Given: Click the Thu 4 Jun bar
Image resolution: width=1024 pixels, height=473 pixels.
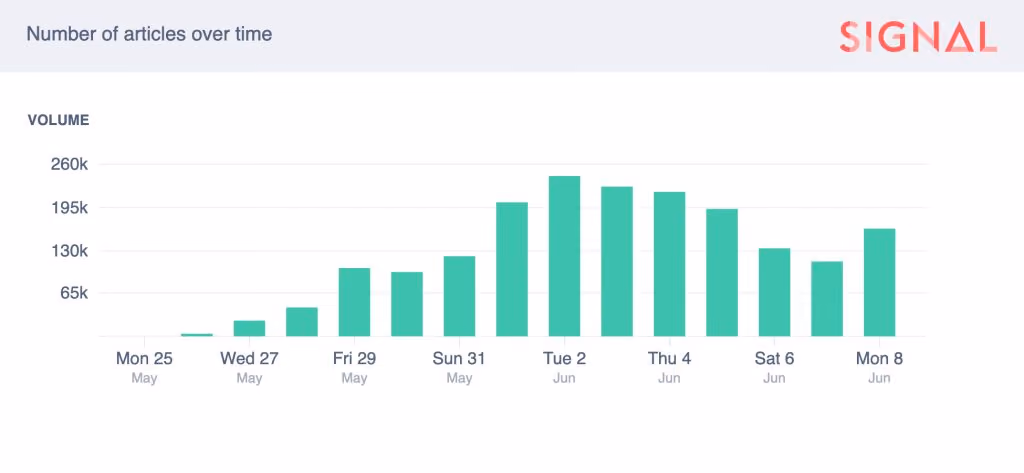Looking at the screenshot, I should coord(669,264).
